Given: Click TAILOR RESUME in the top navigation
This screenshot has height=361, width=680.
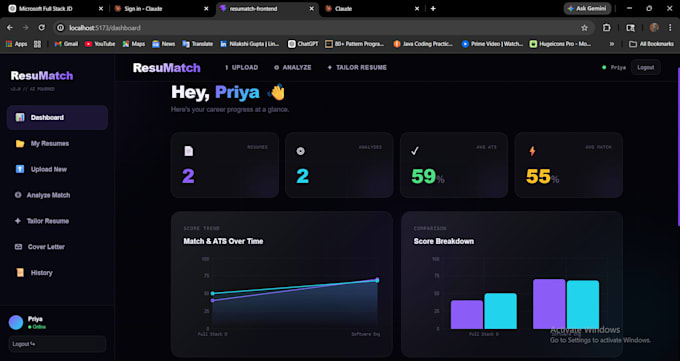Looking at the screenshot, I should (357, 68).
